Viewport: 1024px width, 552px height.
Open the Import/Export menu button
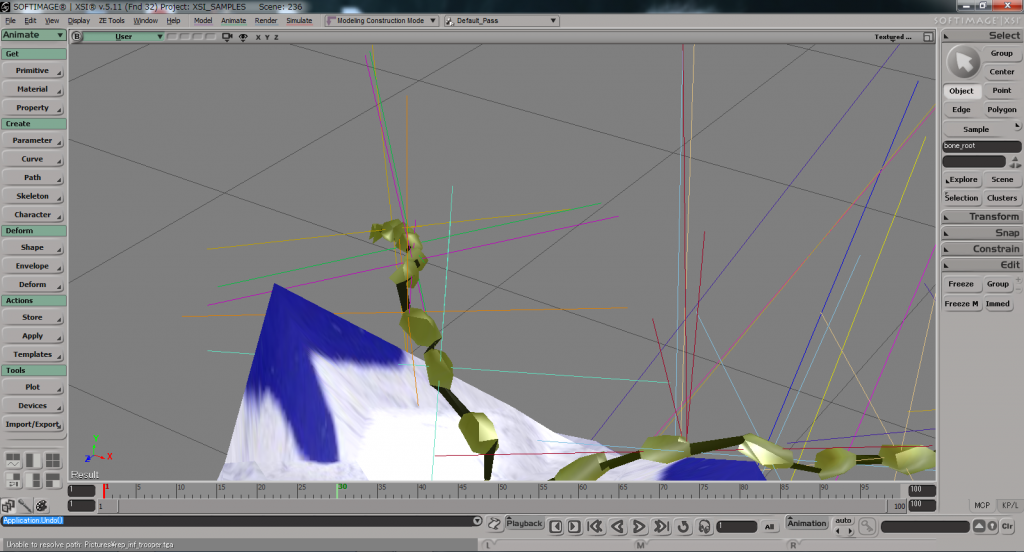[33, 425]
